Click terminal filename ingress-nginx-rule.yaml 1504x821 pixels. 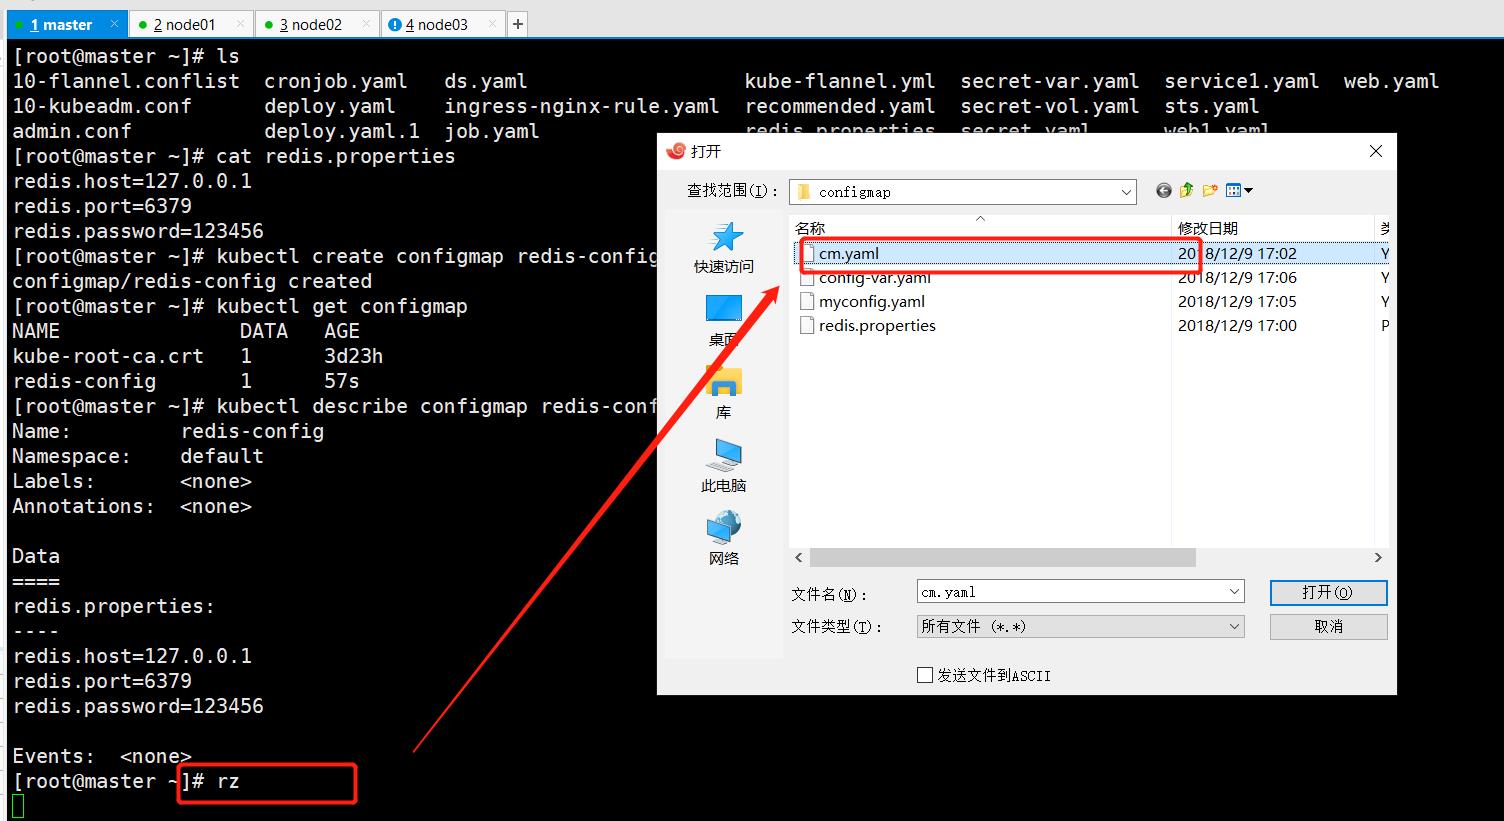point(582,106)
